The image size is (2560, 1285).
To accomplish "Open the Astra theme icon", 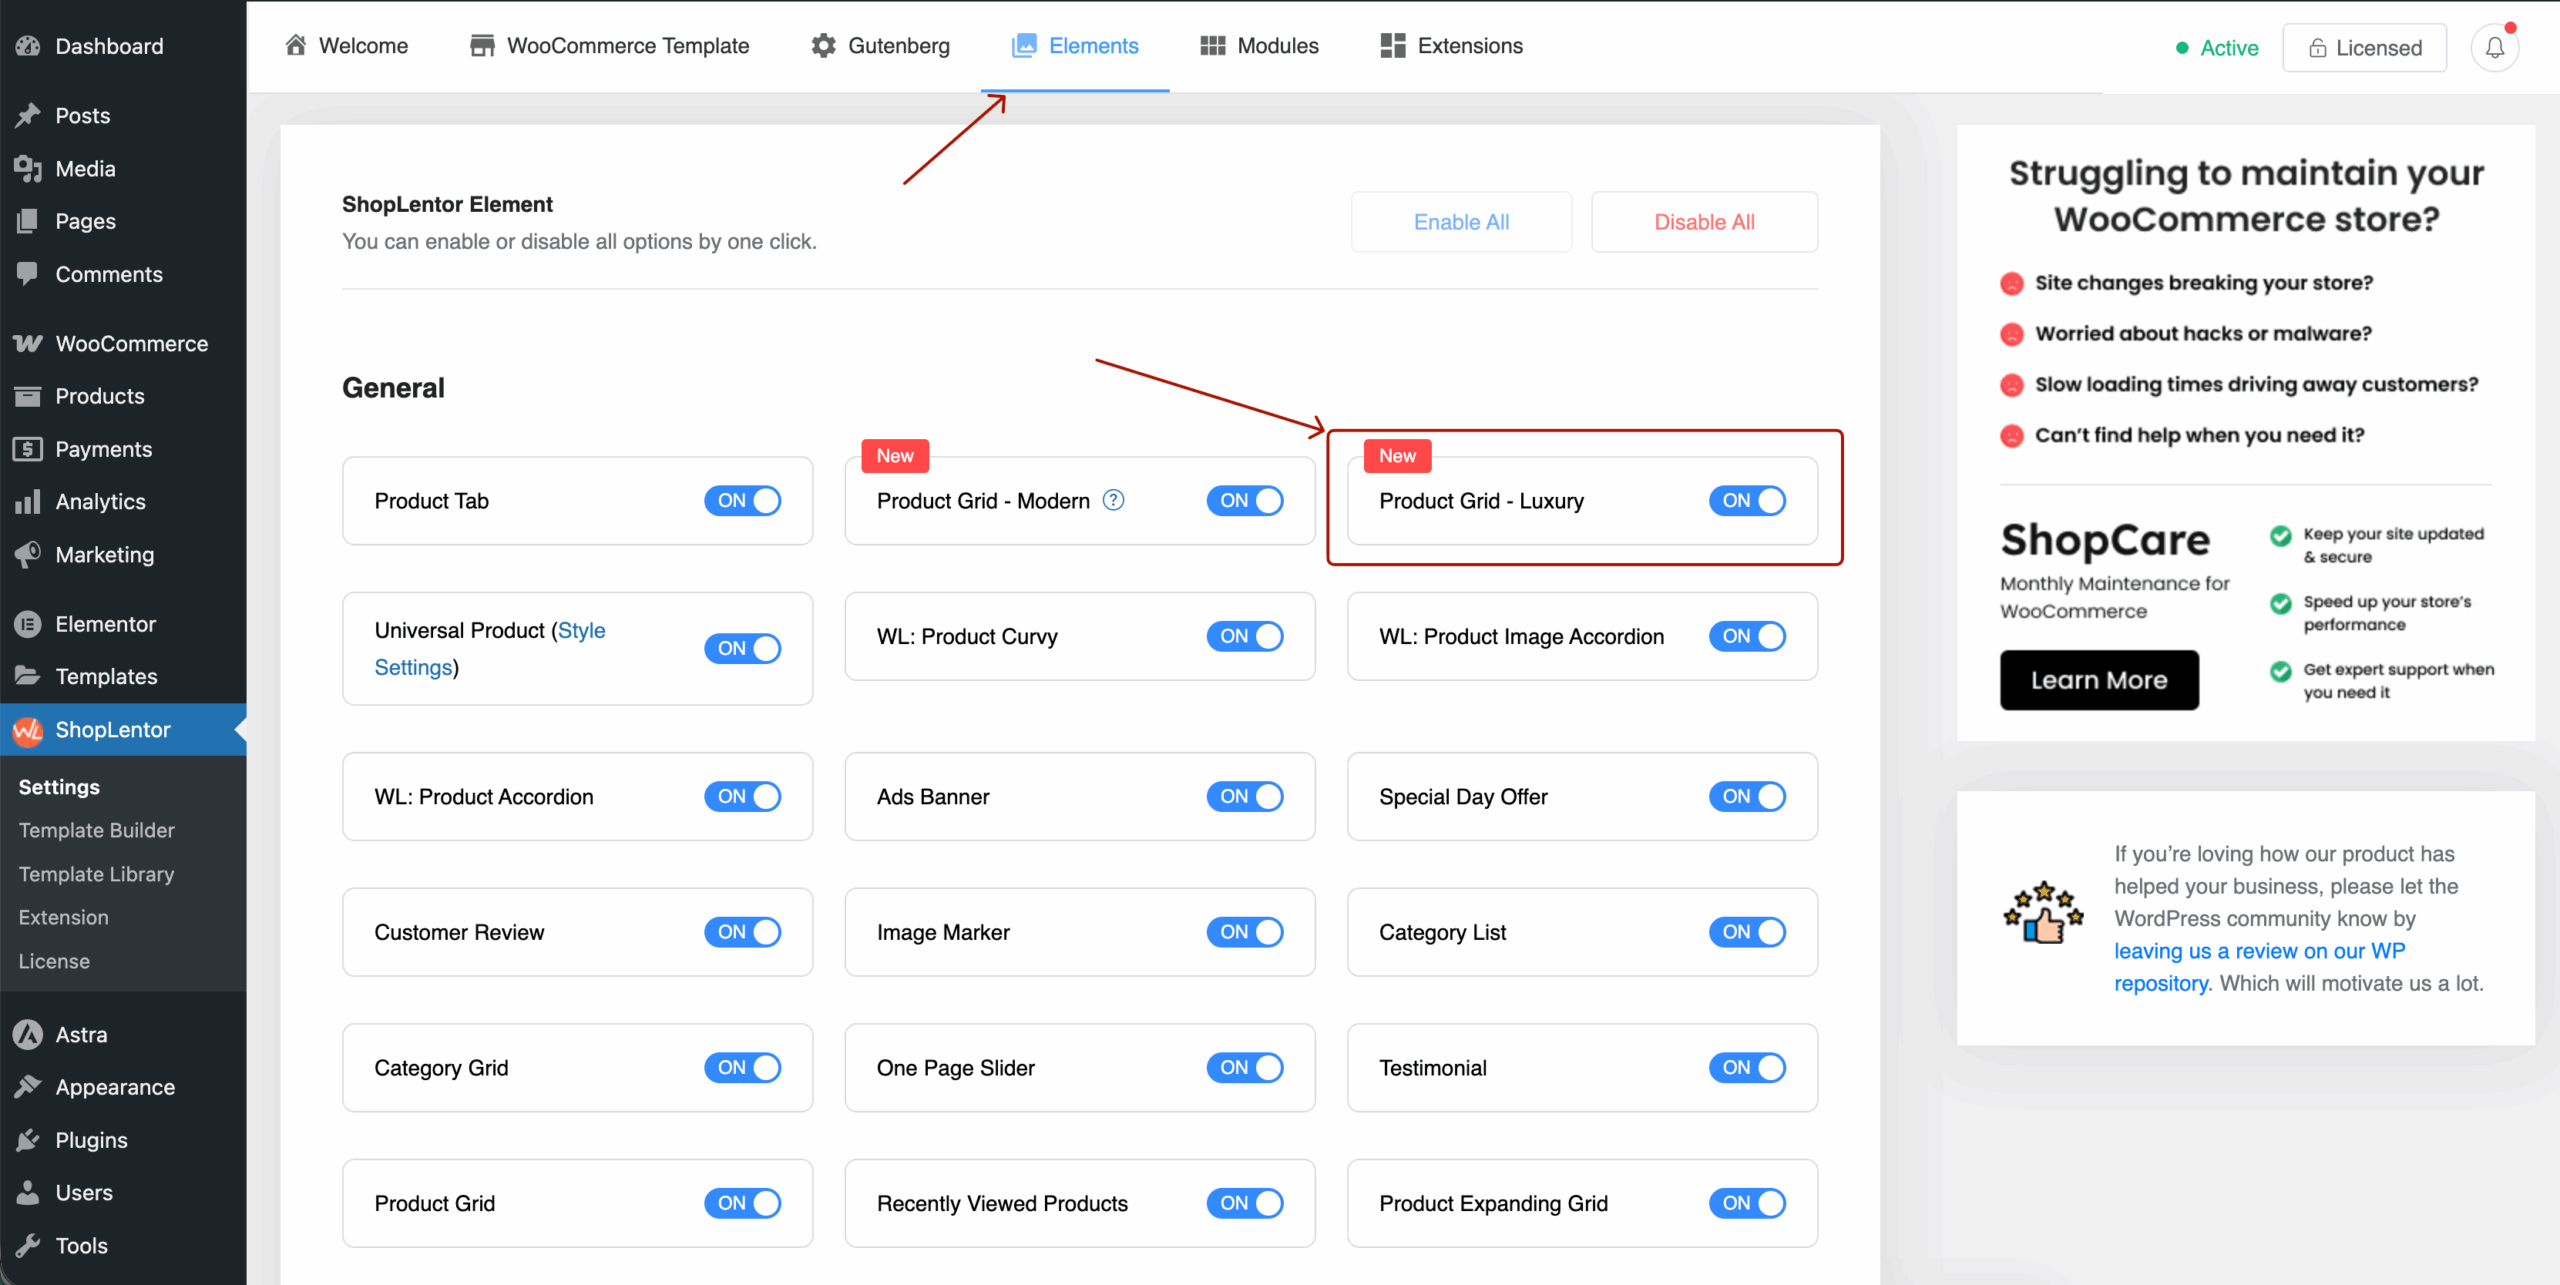I will click(x=27, y=1034).
